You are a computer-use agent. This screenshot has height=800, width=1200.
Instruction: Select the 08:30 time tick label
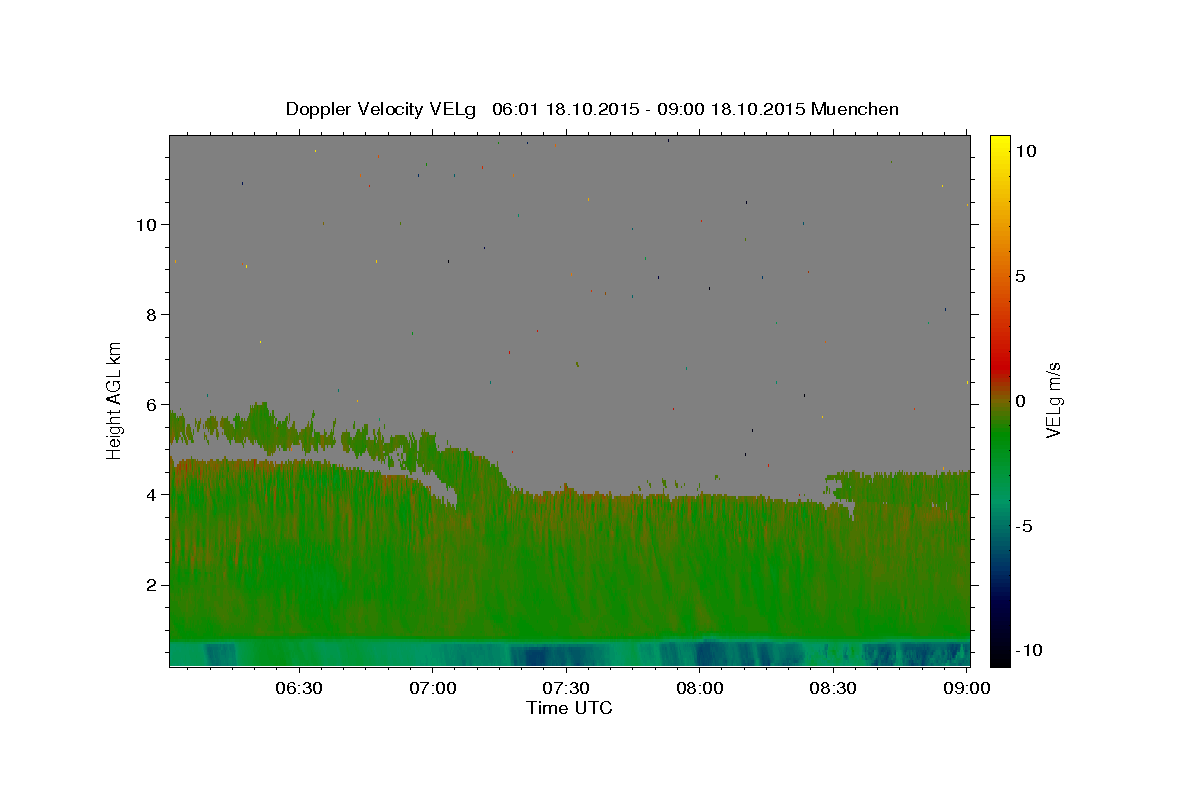pos(833,688)
